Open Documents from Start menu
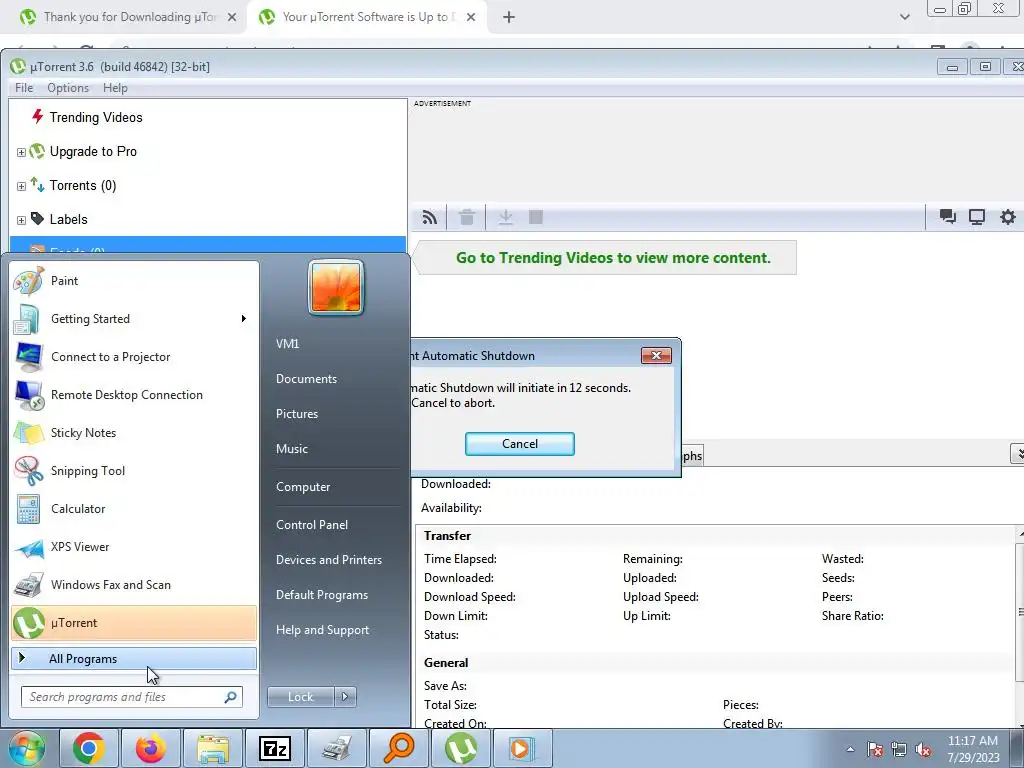This screenshot has width=1024, height=768. coord(306,379)
